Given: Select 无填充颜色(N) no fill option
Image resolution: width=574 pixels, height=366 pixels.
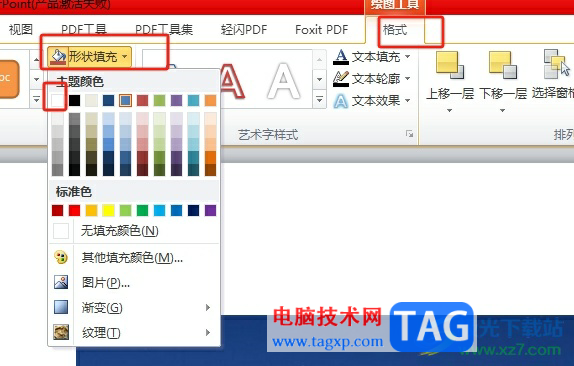Looking at the screenshot, I should coord(134,231).
